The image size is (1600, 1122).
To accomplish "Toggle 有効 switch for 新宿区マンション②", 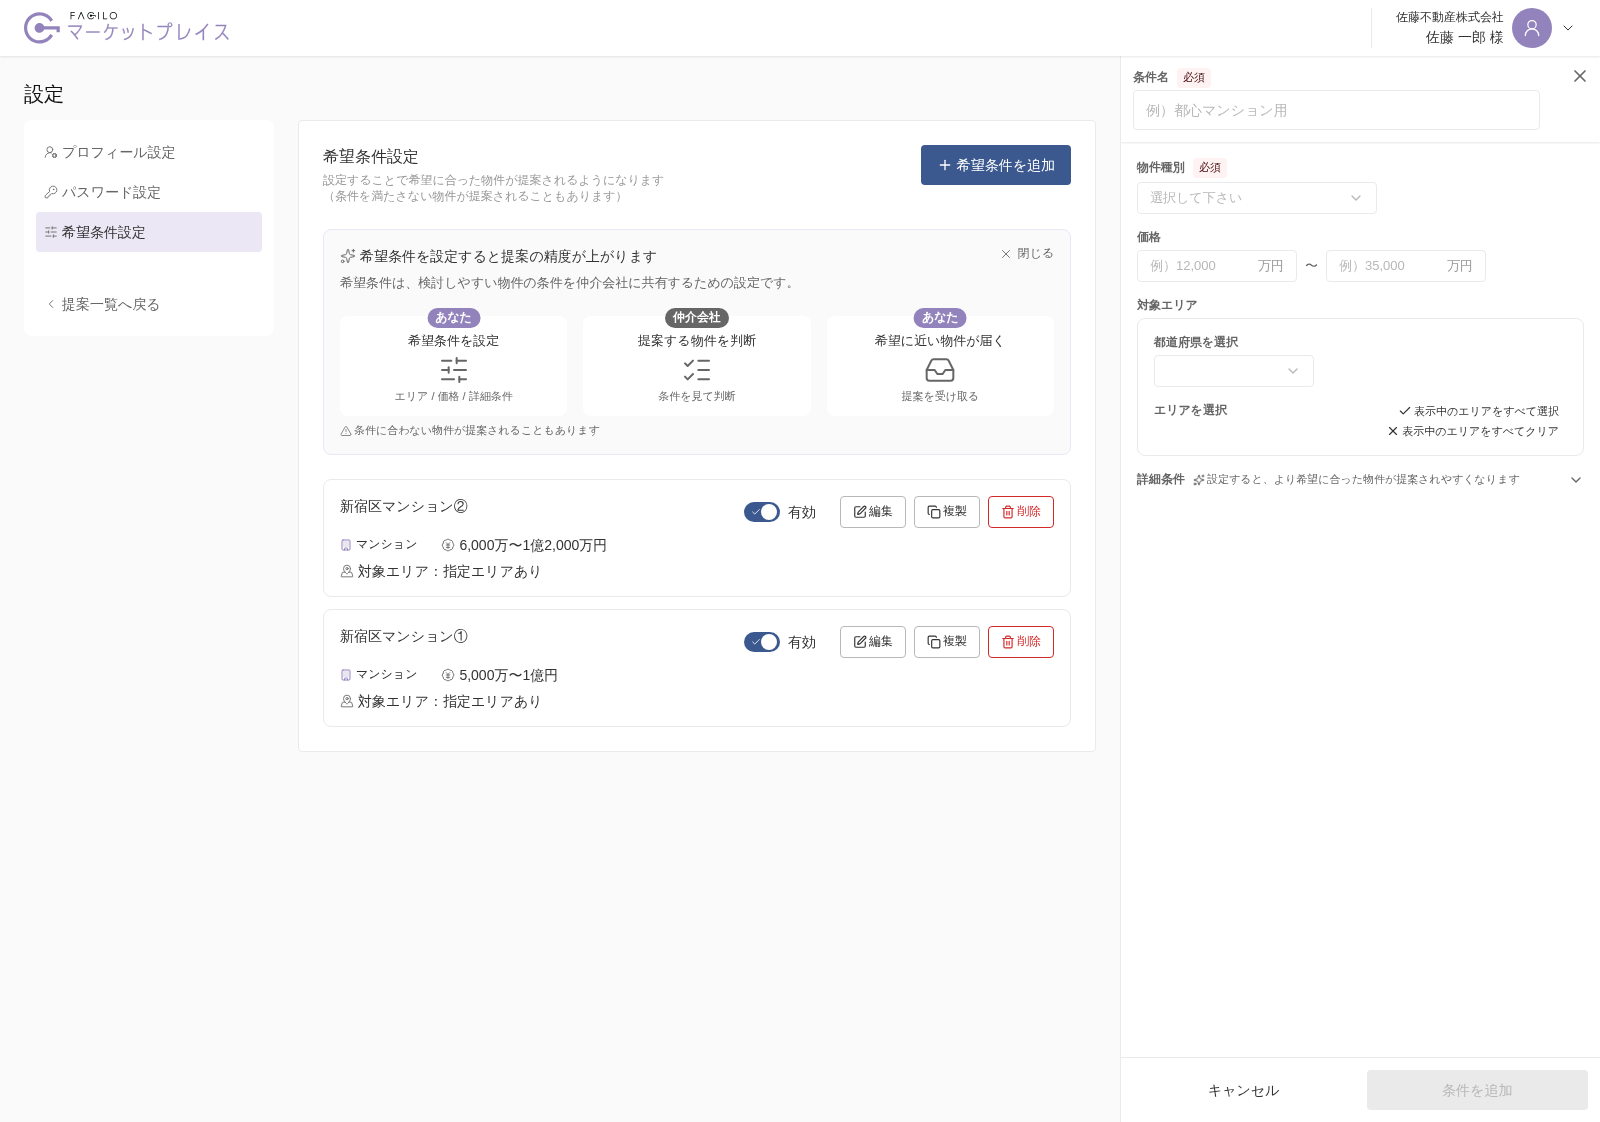I will [x=762, y=512].
